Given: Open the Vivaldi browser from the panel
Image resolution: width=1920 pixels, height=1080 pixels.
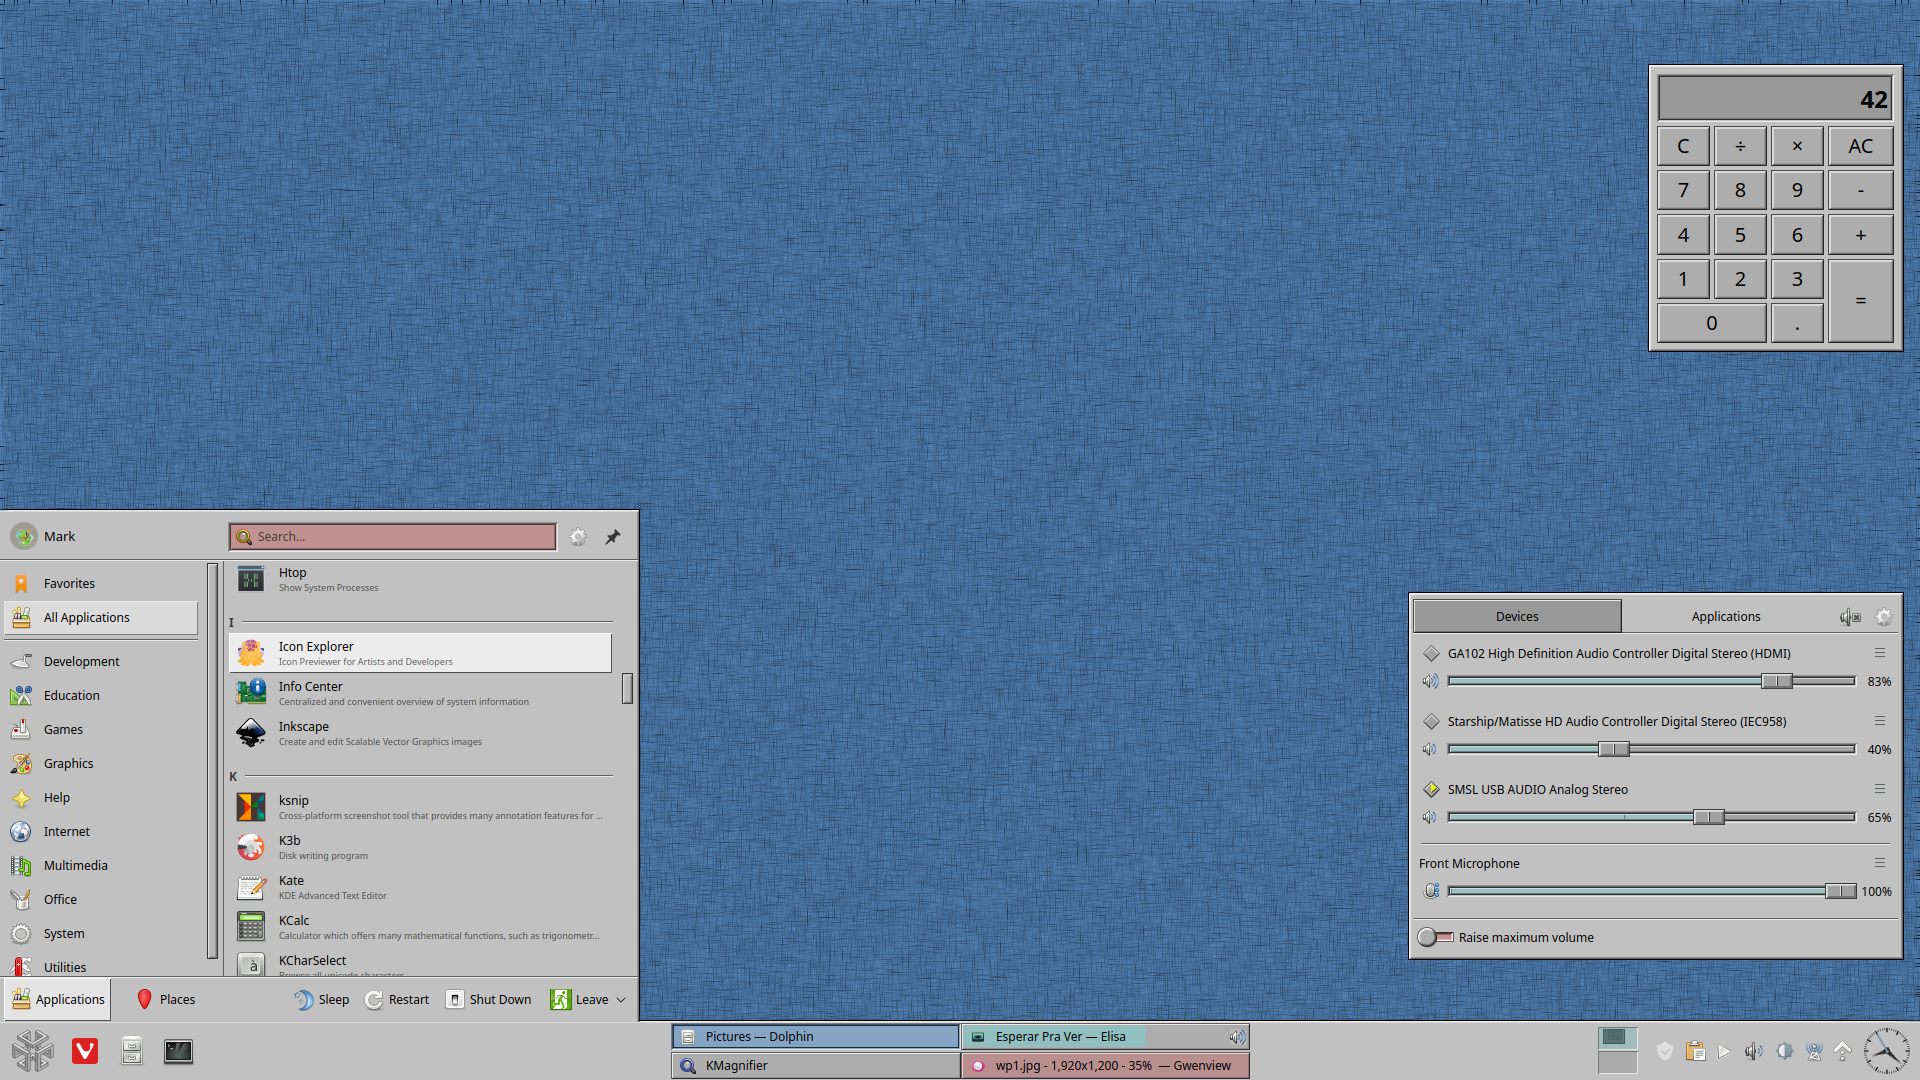Looking at the screenshot, I should pyautogui.click(x=85, y=1051).
